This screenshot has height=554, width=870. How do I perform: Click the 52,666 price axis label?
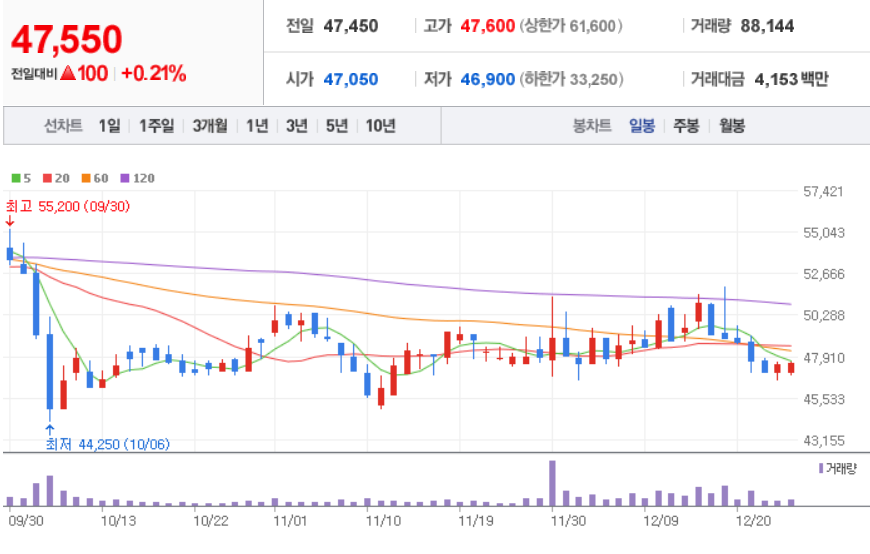tap(824, 274)
